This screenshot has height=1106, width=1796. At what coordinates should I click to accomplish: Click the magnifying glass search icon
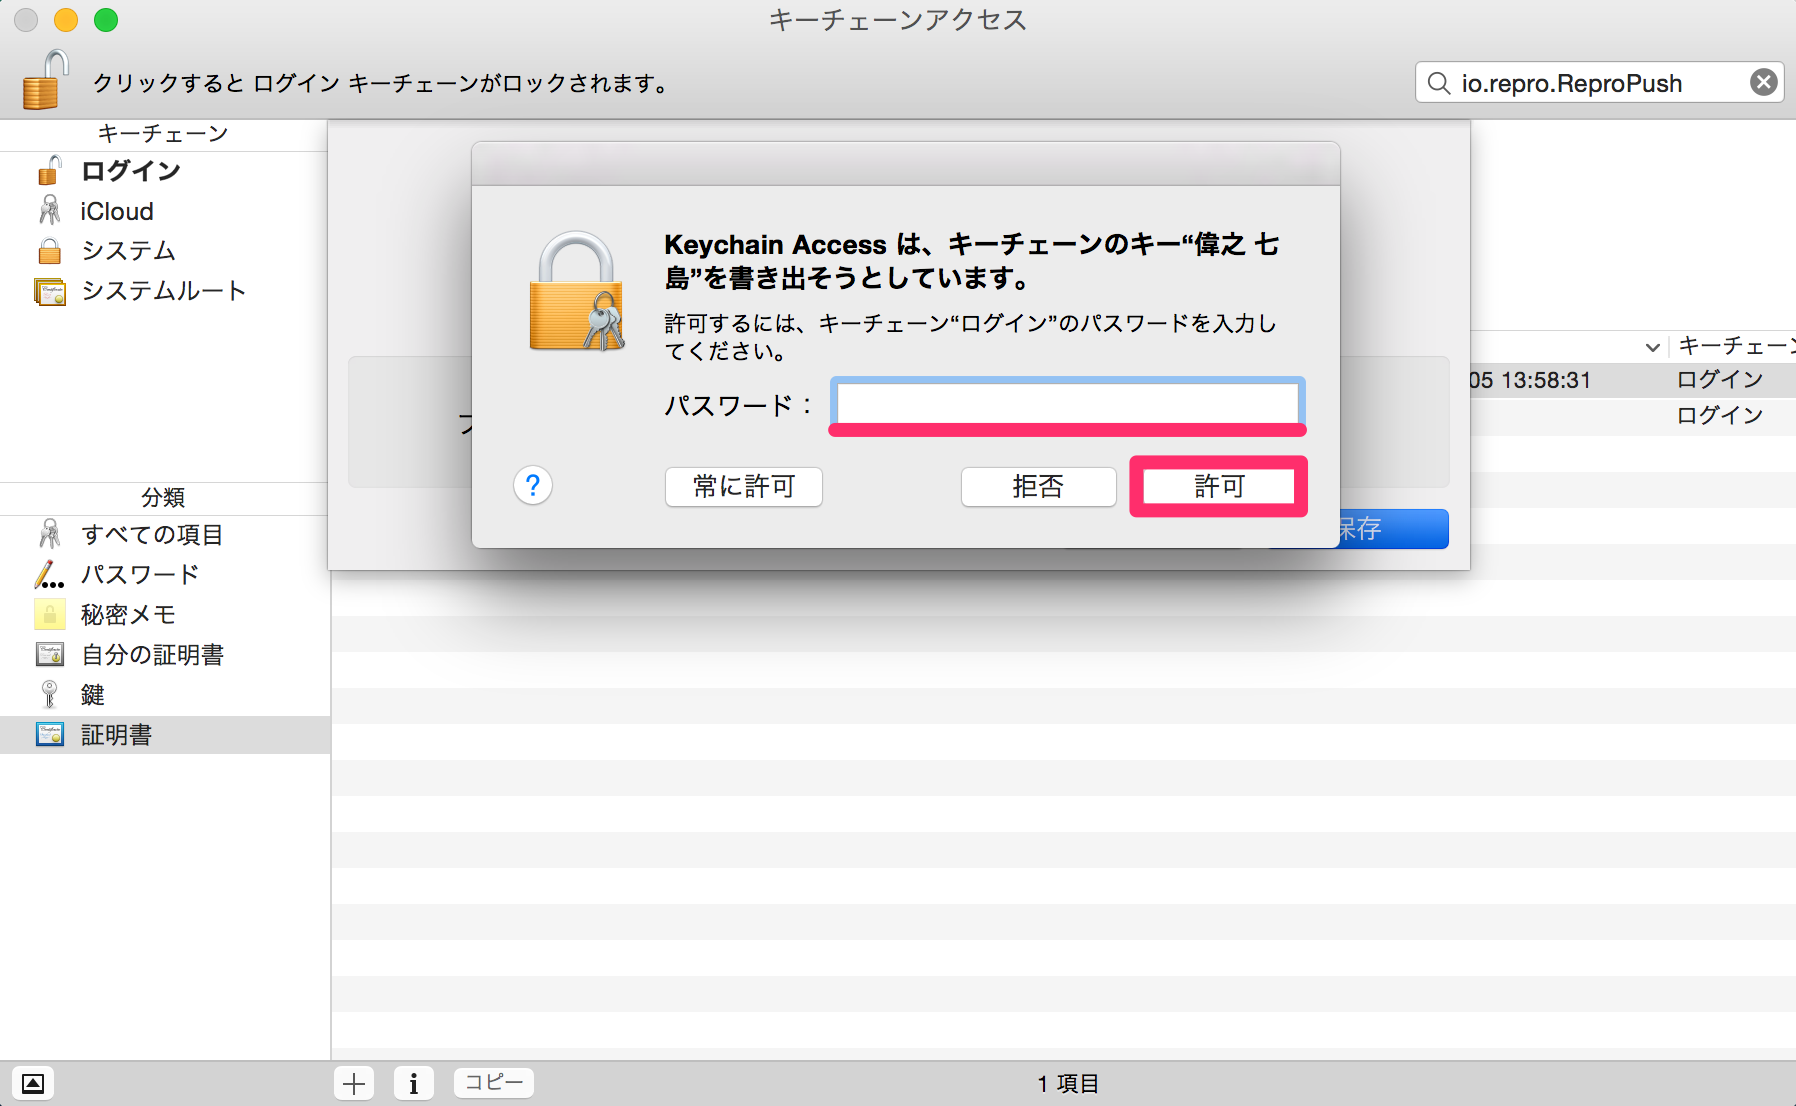click(x=1439, y=83)
